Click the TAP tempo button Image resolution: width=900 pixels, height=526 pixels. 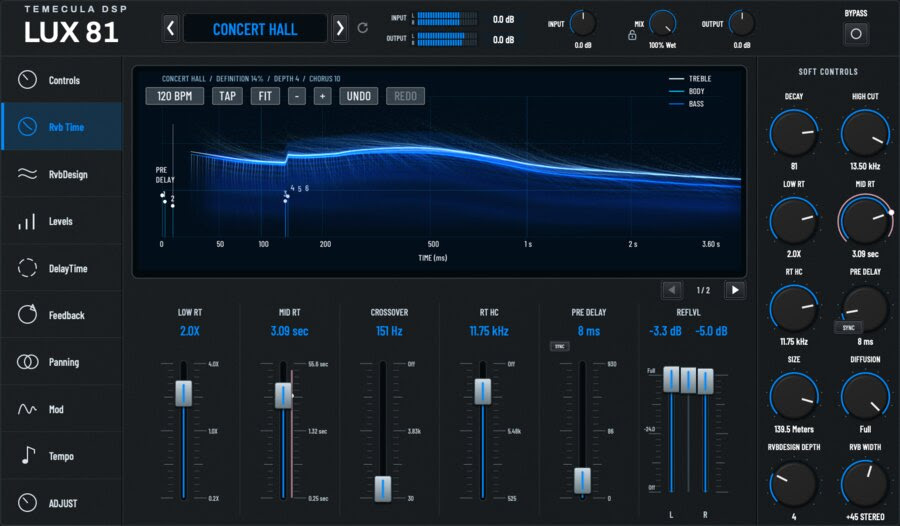[227, 96]
